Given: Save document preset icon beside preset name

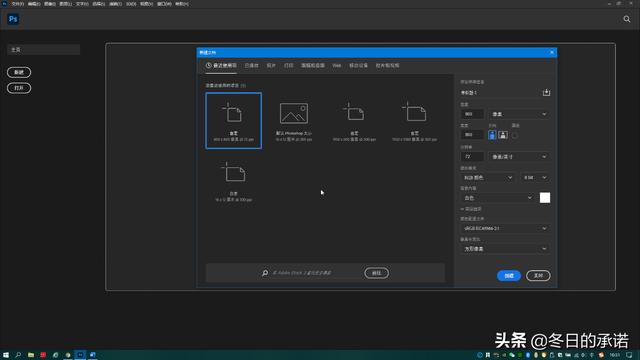Looking at the screenshot, I should [546, 93].
